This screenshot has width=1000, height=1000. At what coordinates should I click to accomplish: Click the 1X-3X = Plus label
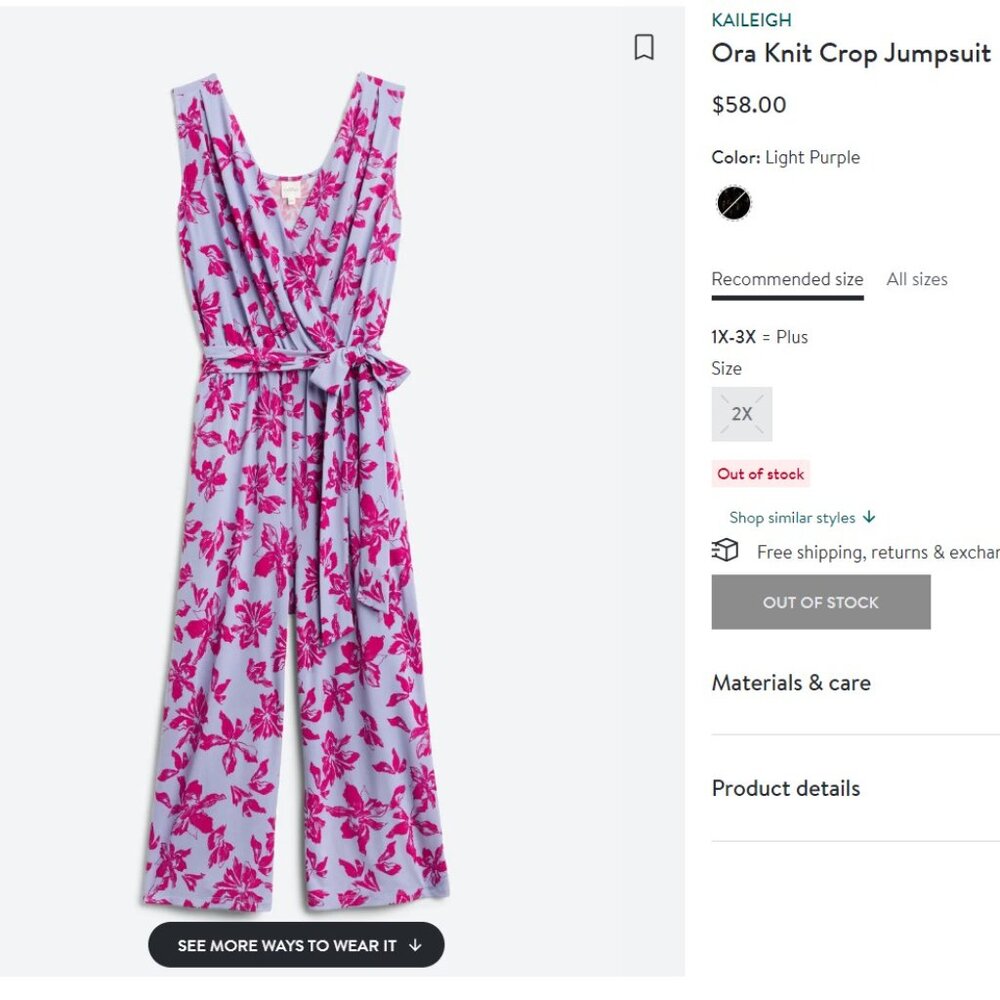[758, 337]
